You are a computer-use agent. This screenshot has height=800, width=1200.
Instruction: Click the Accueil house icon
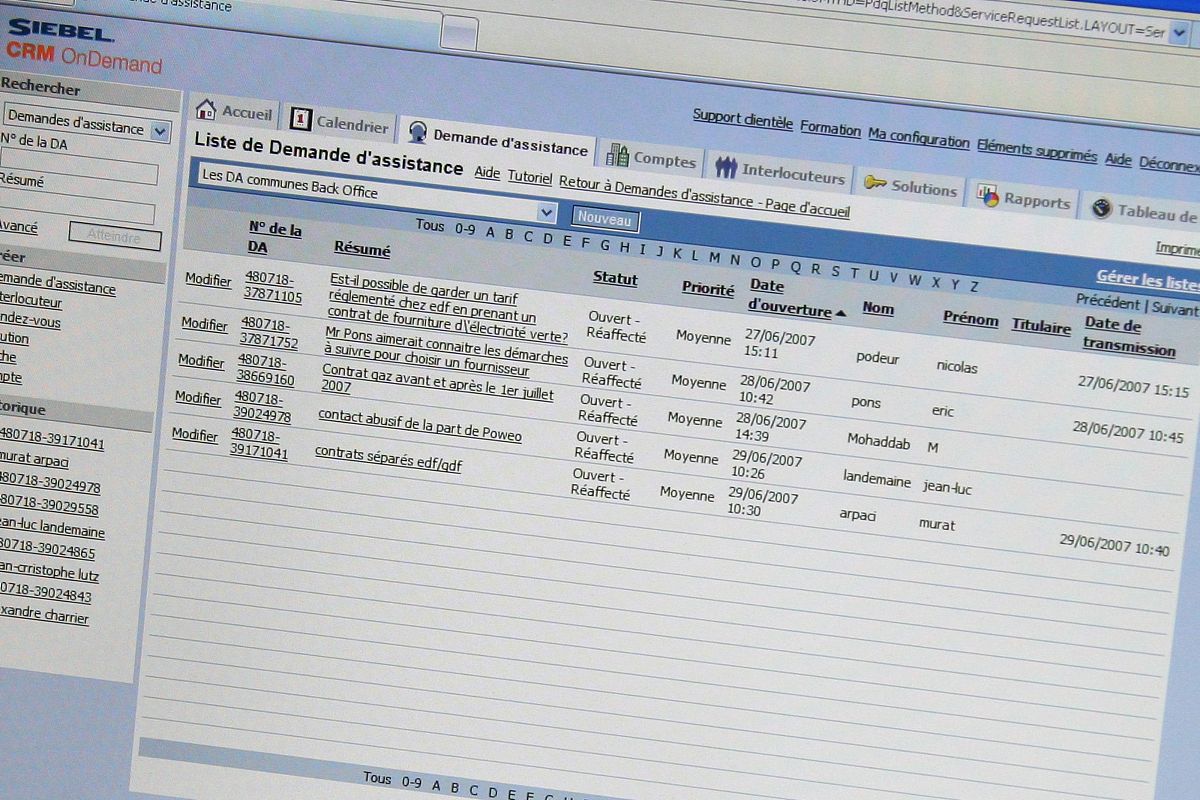point(206,109)
